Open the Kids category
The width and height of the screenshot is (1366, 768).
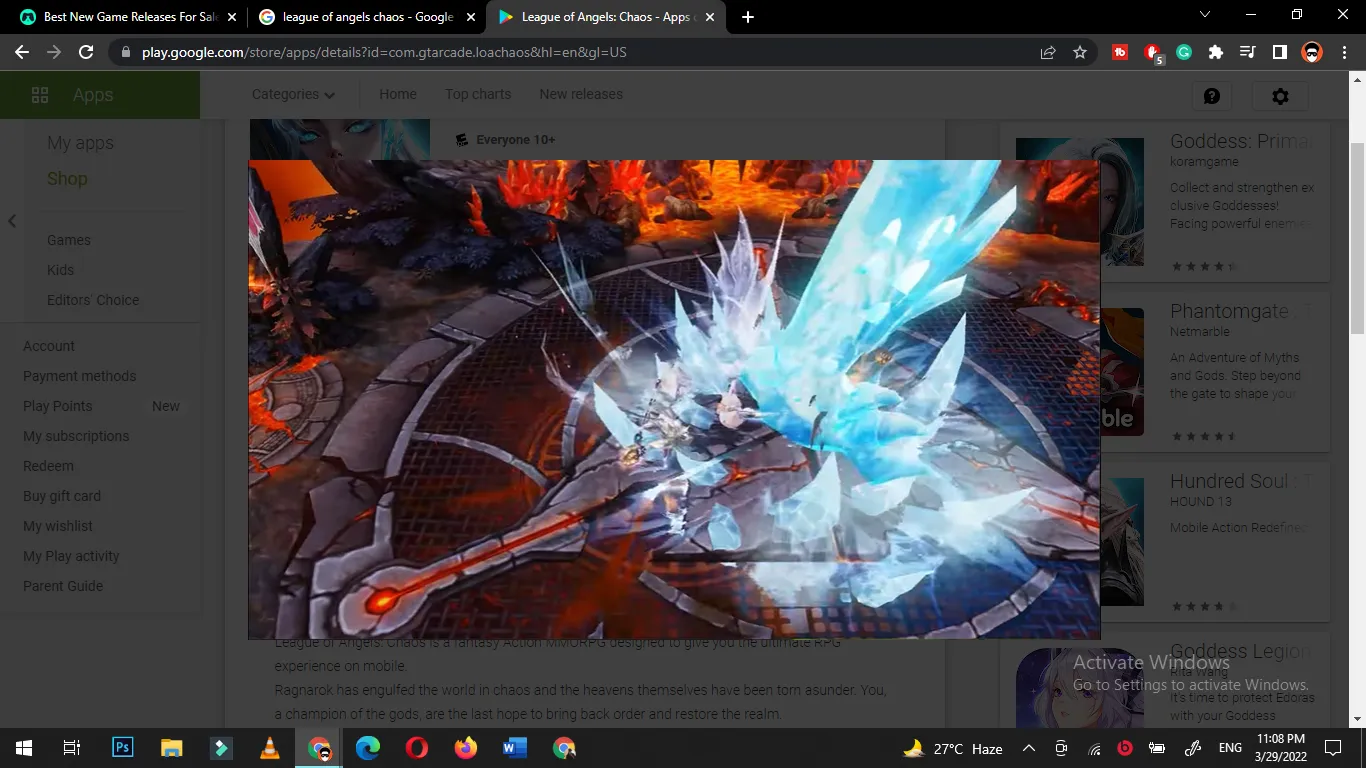coord(60,270)
